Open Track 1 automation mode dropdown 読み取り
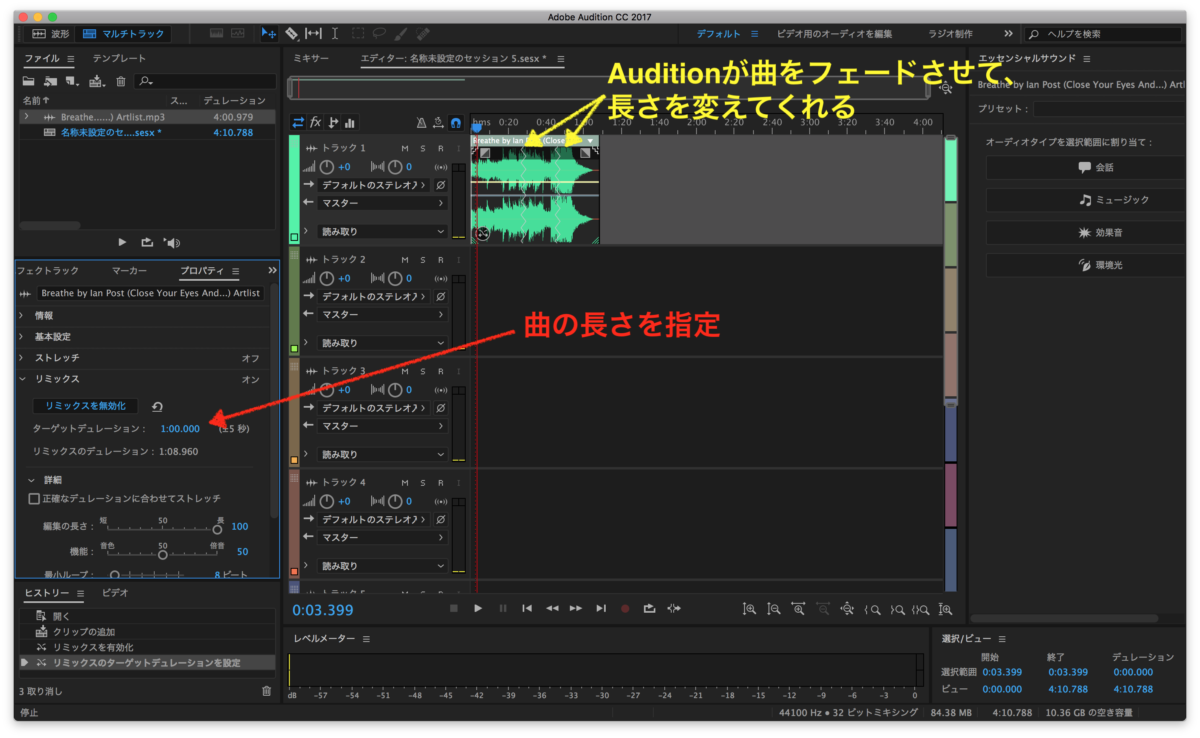The height and width of the screenshot is (738, 1200). point(383,231)
